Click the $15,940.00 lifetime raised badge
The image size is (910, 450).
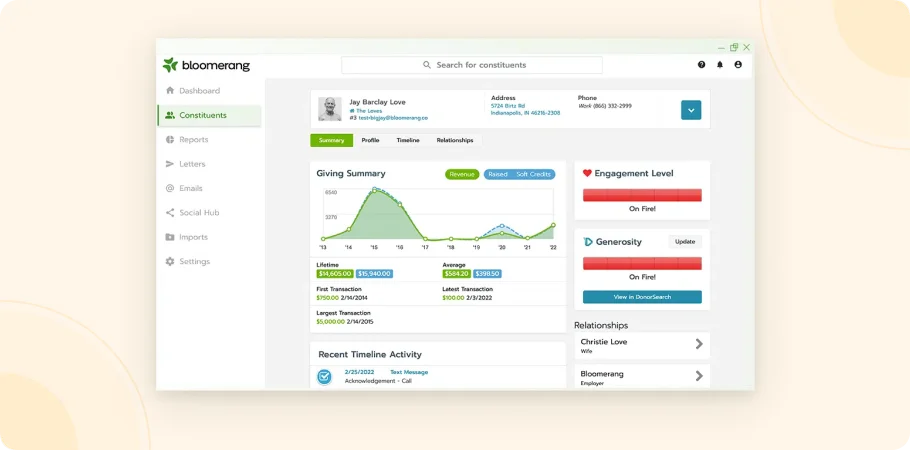point(374,273)
